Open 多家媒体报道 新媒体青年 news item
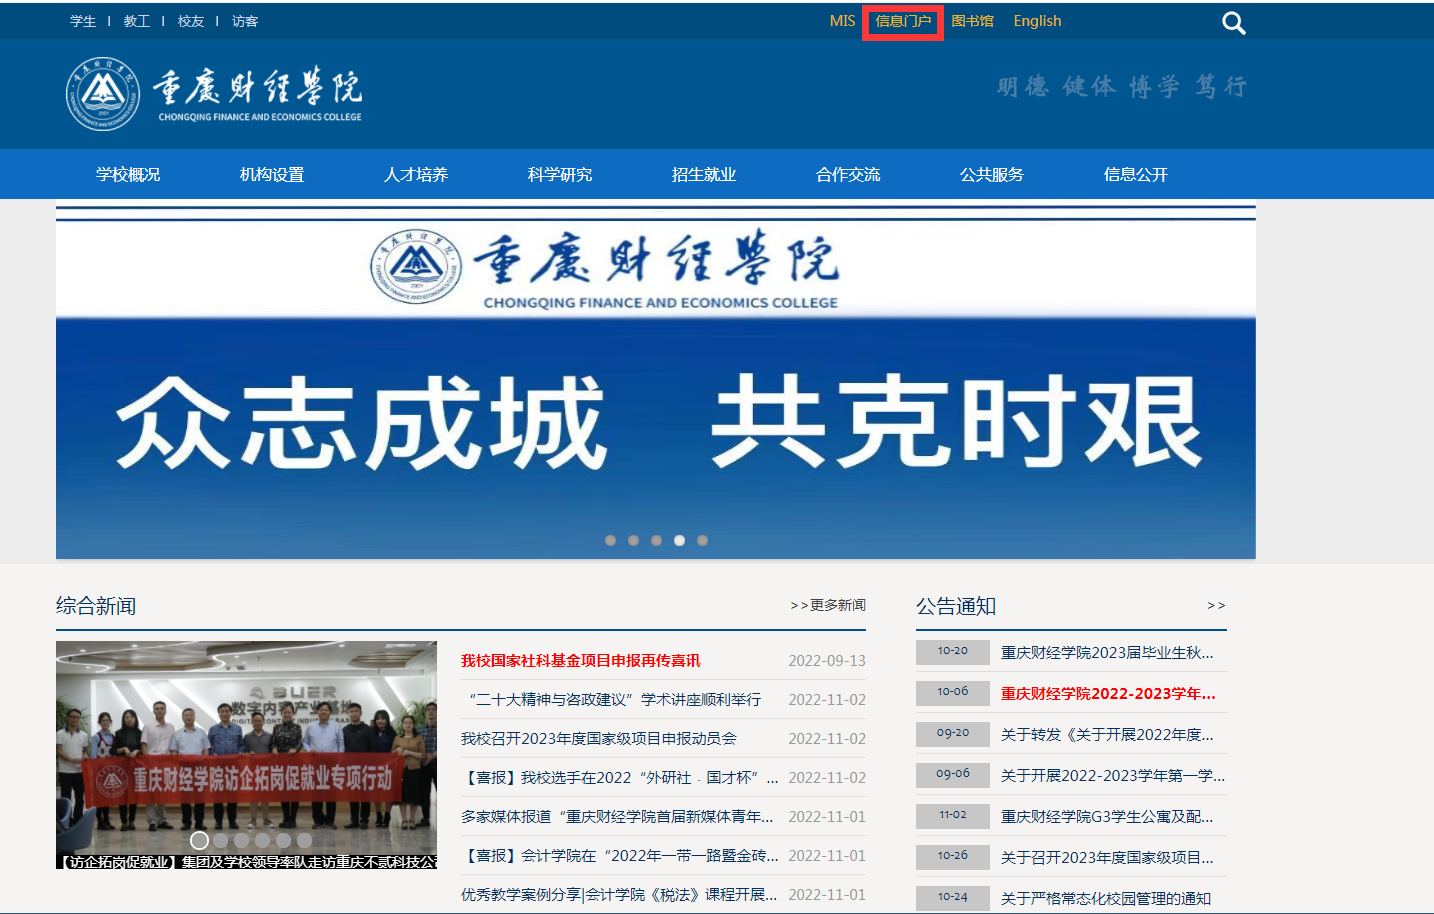This screenshot has height=914, width=1434. tap(617, 816)
